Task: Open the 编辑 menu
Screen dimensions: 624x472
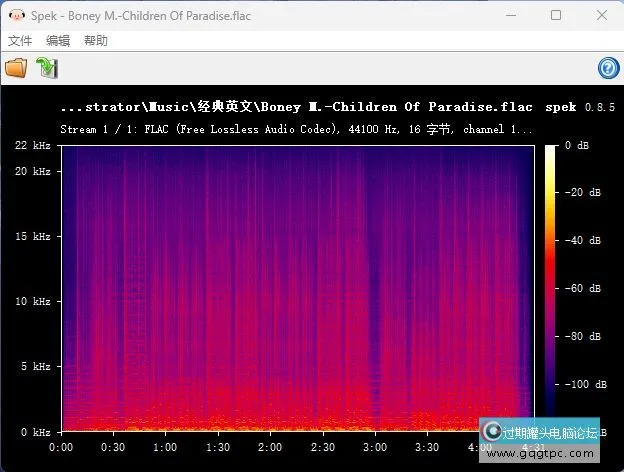Action: coord(58,41)
